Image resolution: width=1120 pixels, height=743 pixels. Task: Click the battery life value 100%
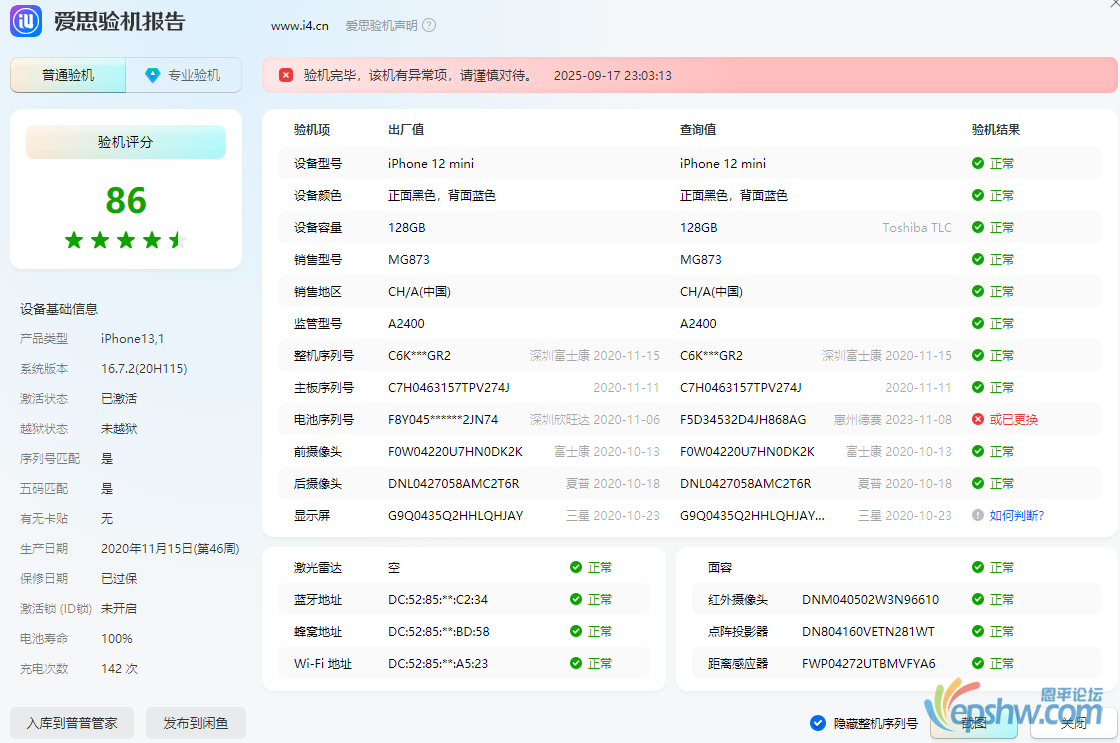pos(116,639)
